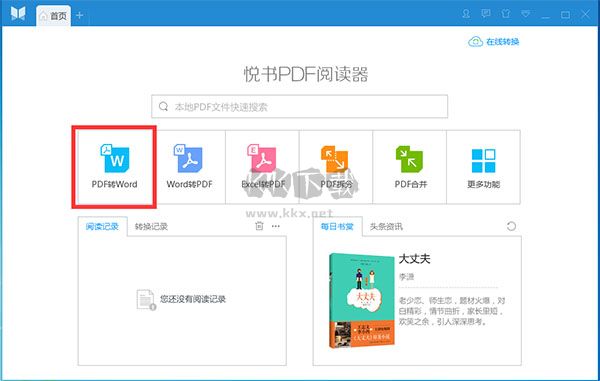Click the 大丈夫 book title
600x381 pixels.
(414, 259)
